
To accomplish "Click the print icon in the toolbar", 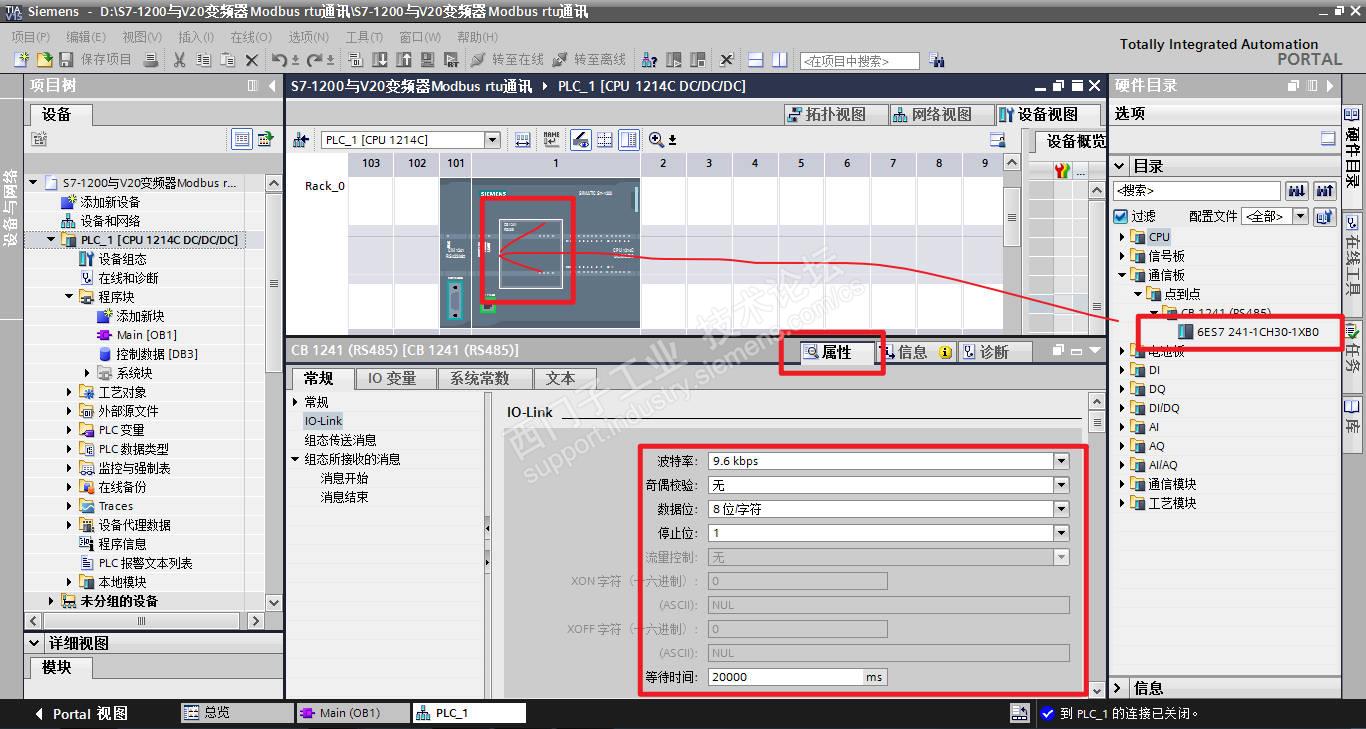I will 151,60.
